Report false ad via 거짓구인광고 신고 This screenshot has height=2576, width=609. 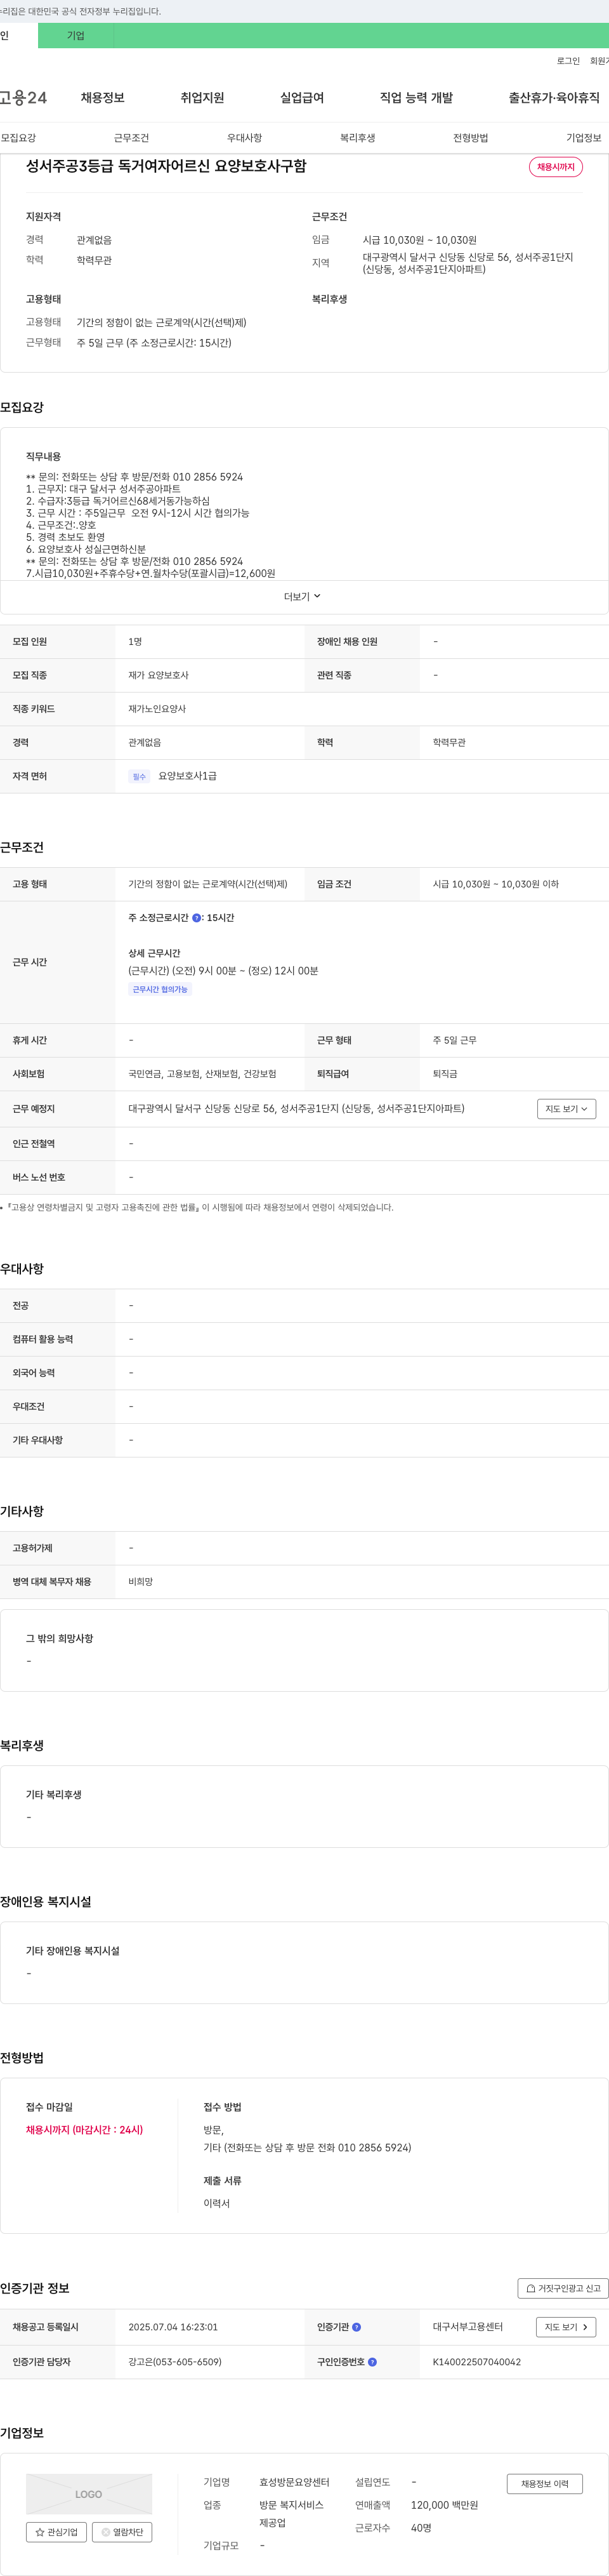point(563,2288)
